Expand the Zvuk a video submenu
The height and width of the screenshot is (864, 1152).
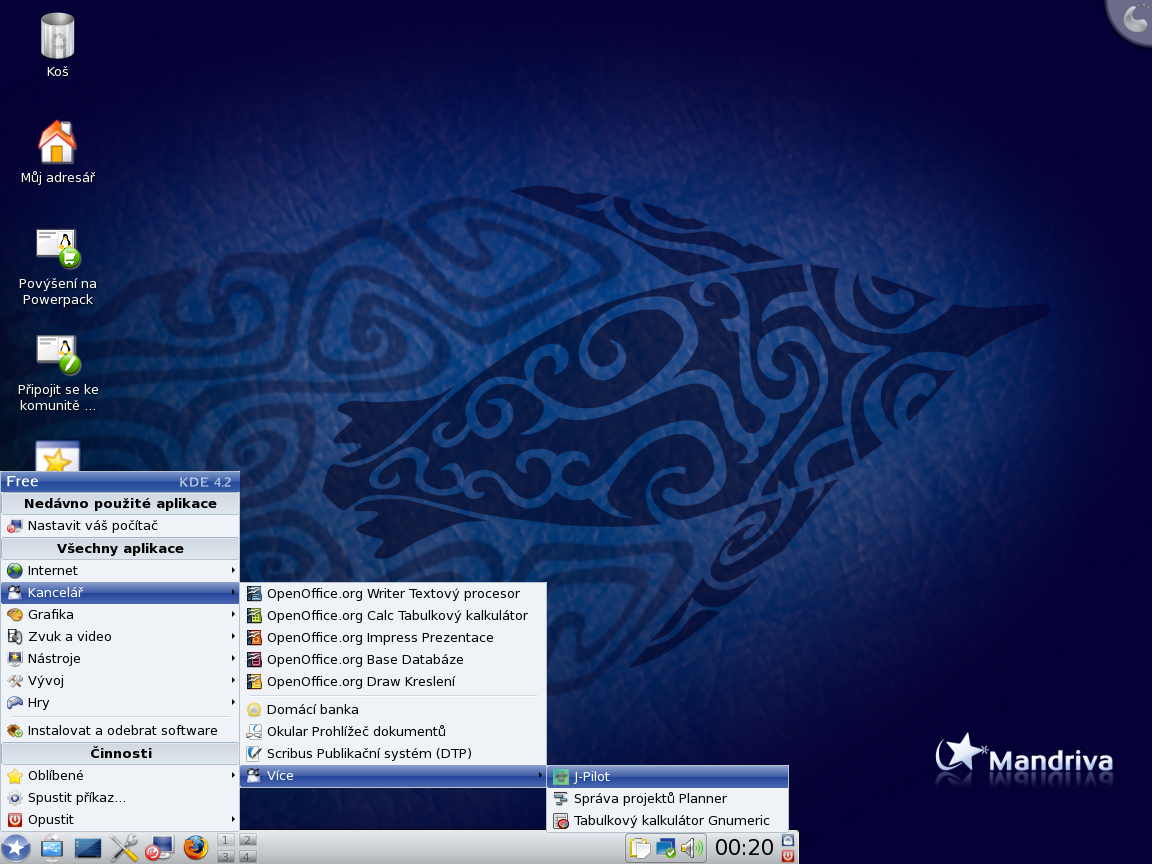coord(120,636)
